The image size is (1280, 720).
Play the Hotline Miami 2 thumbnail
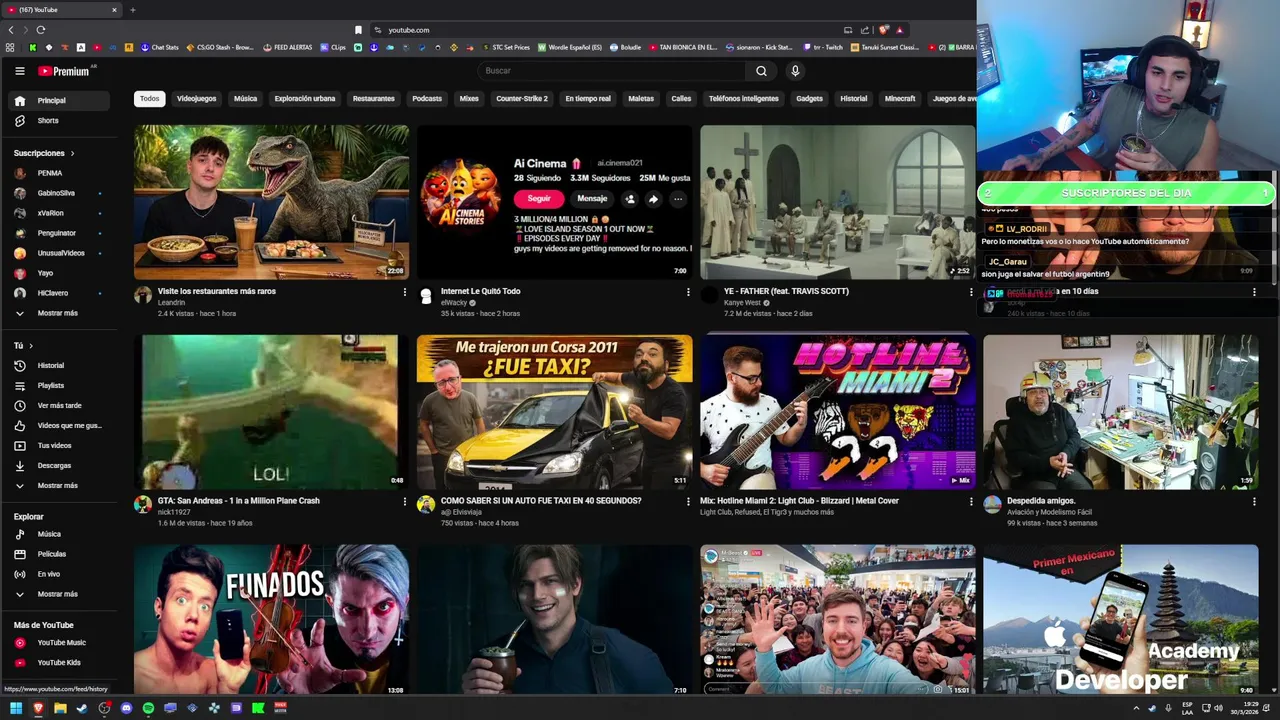pos(838,412)
